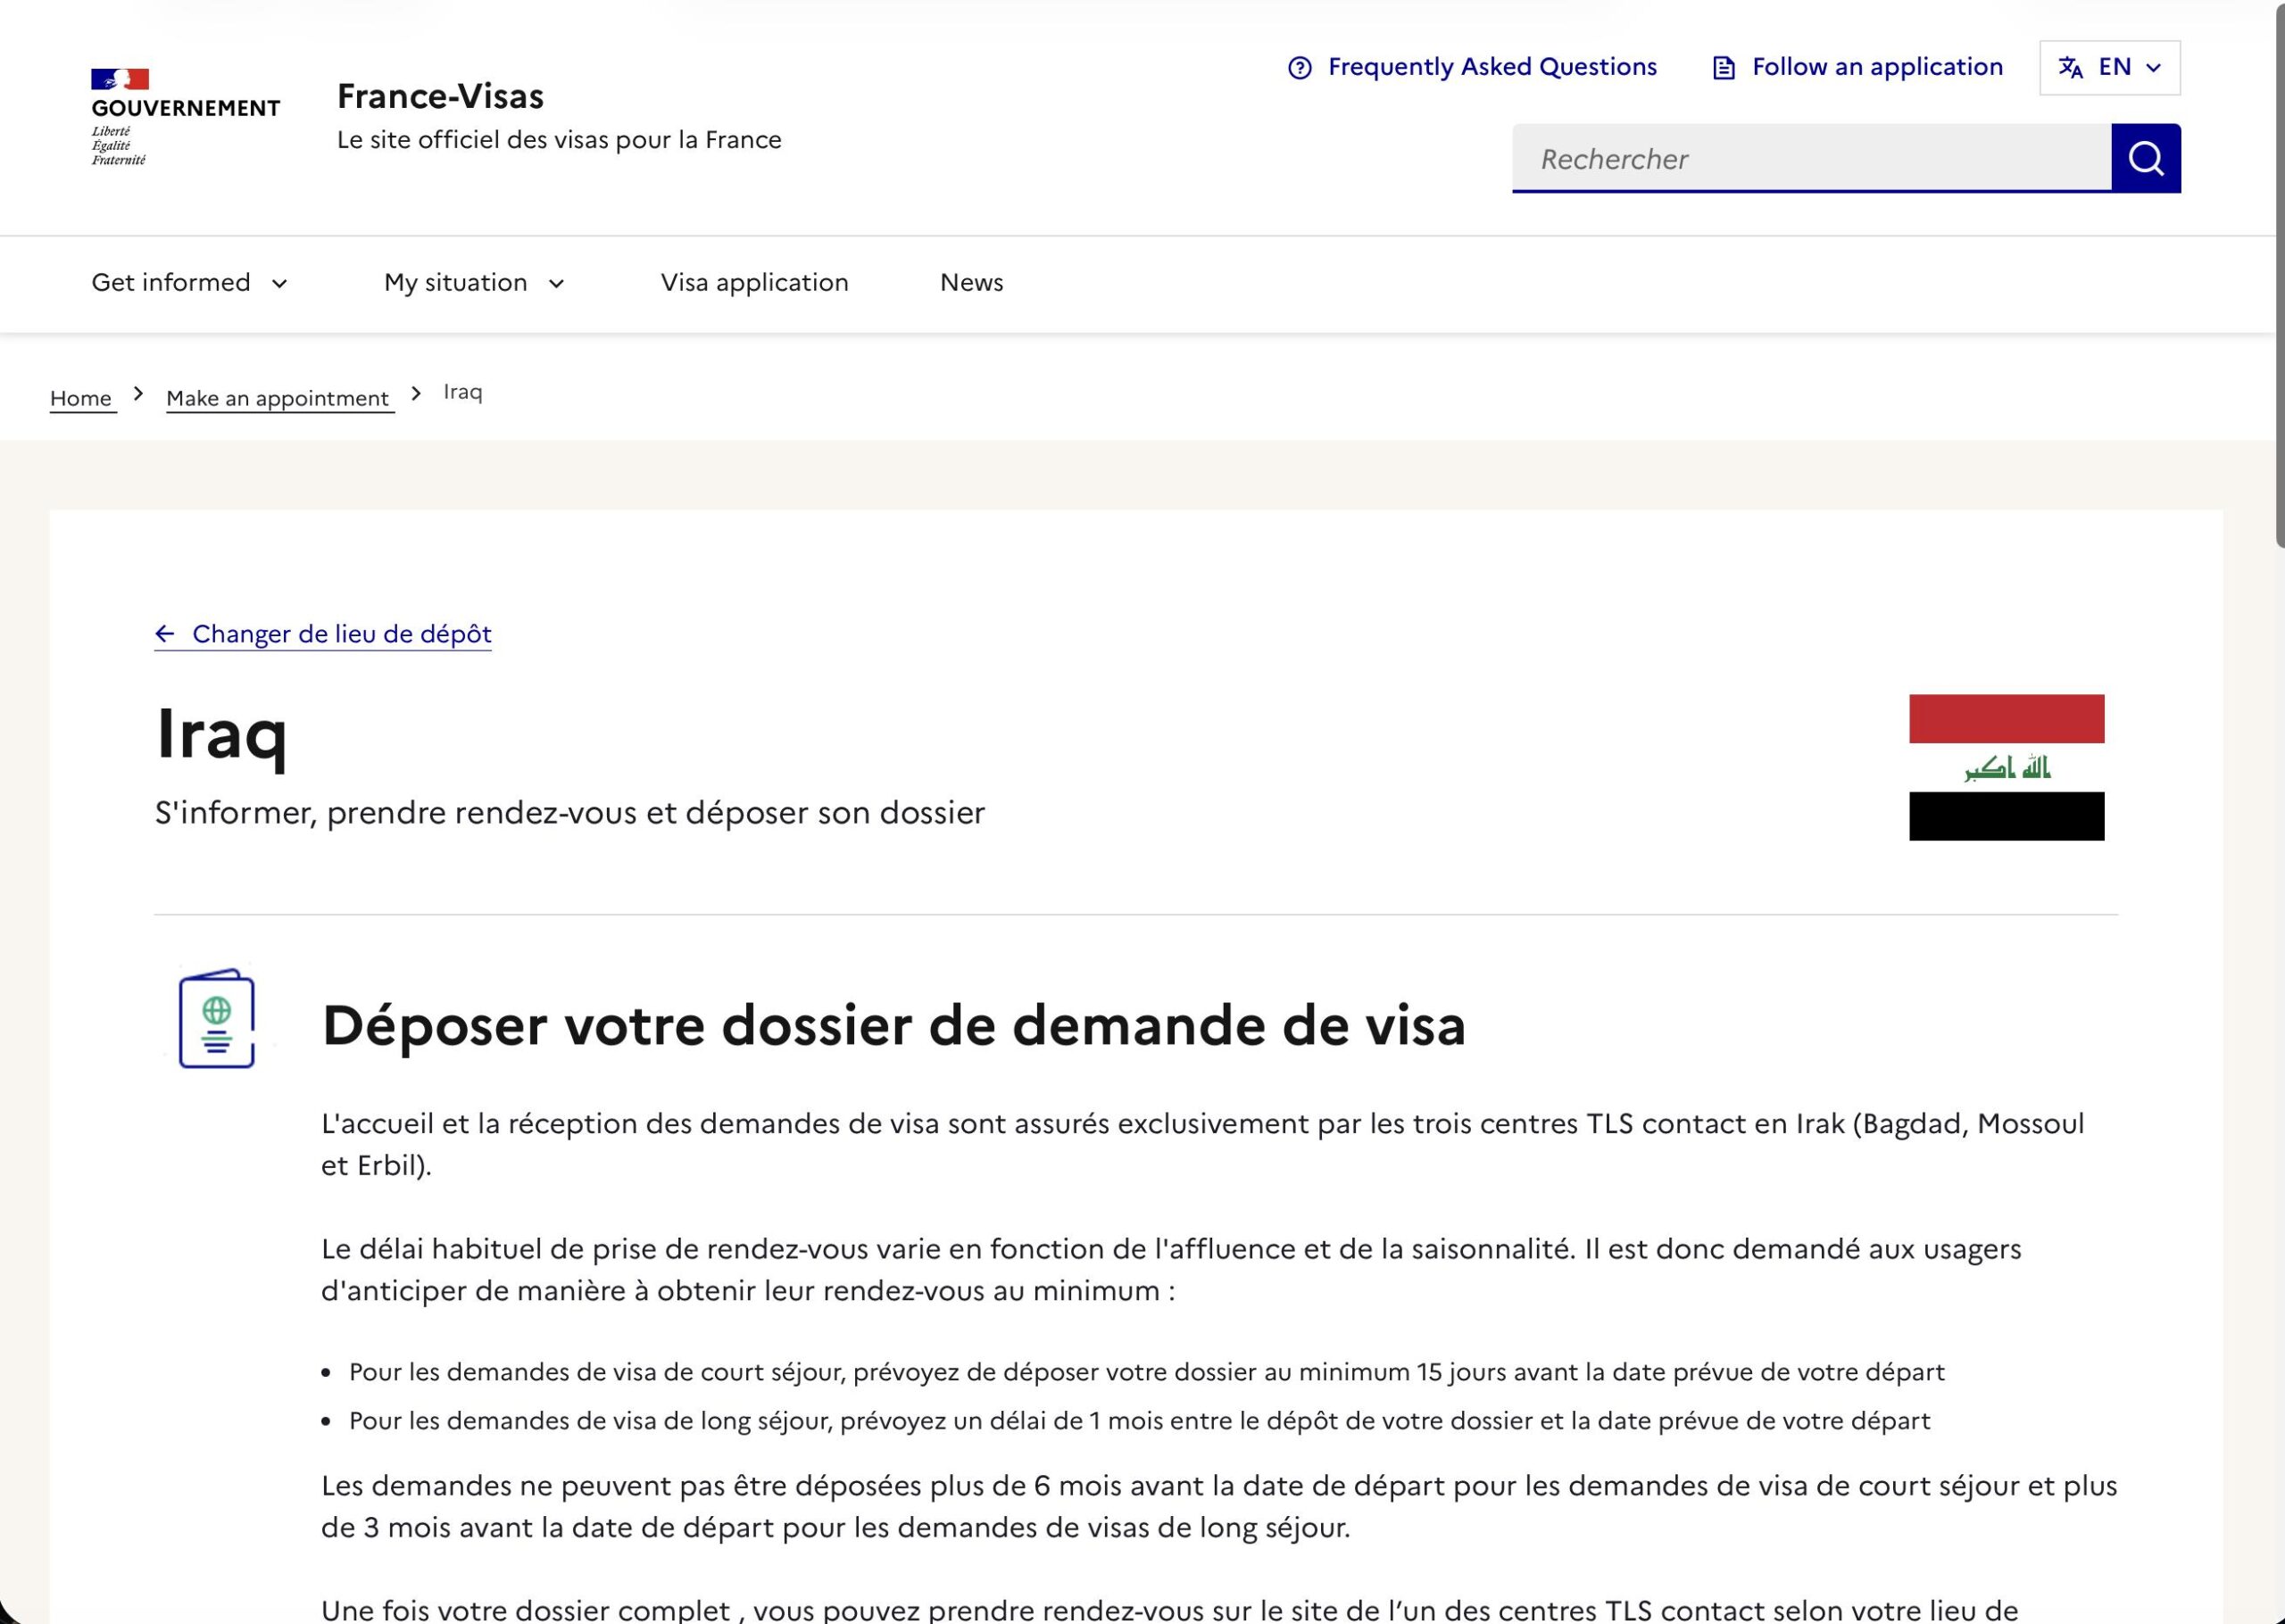Click the S'informer, prendre rendez-vous subtitle
Image resolution: width=2285 pixels, height=1624 pixels.
pyautogui.click(x=570, y=813)
